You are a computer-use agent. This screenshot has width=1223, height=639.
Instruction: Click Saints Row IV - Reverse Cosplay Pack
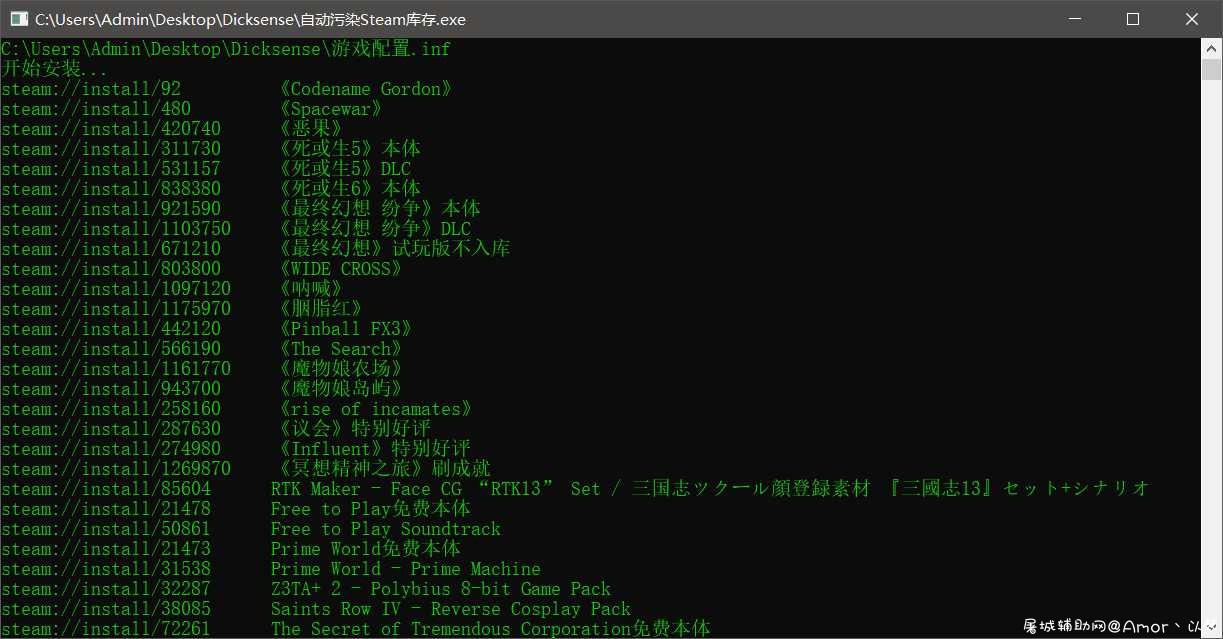point(451,609)
